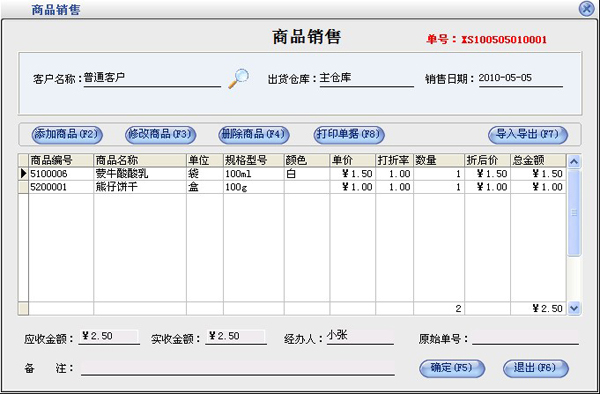Click the 商品编号 column header
Image resolution: width=600 pixels, height=394 pixels.
(x=61, y=160)
